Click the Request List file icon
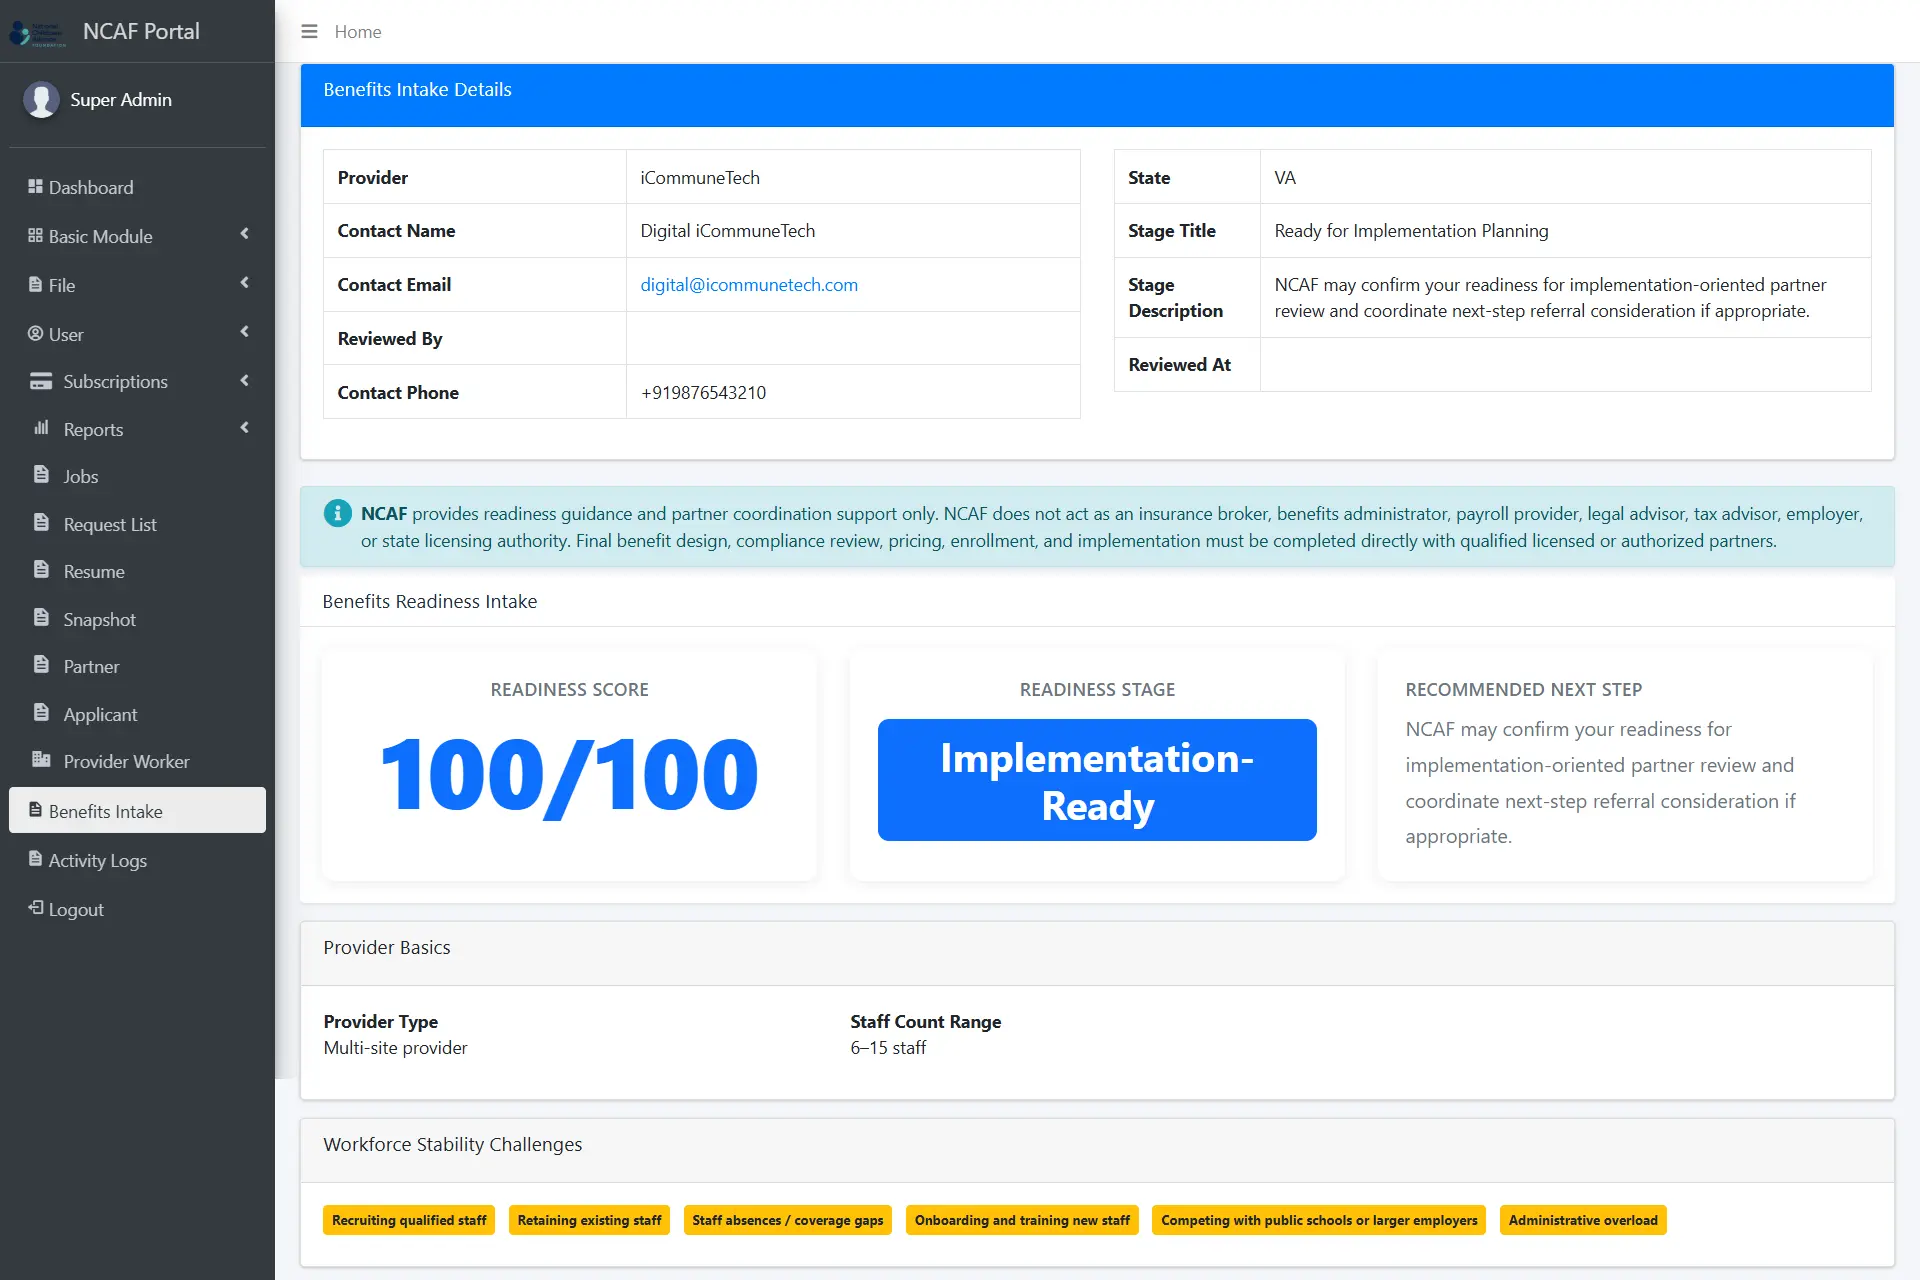 point(41,523)
